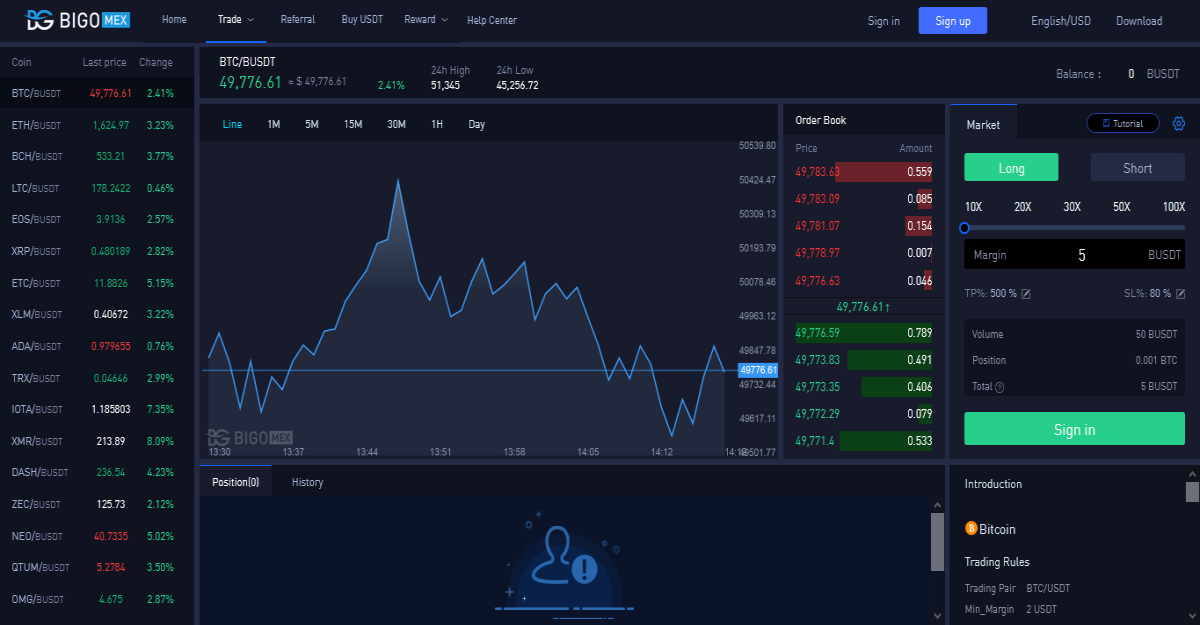Screen dimensions: 1200x625
Task: Edit take-profit percentage pencil icon
Action: 1026,293
